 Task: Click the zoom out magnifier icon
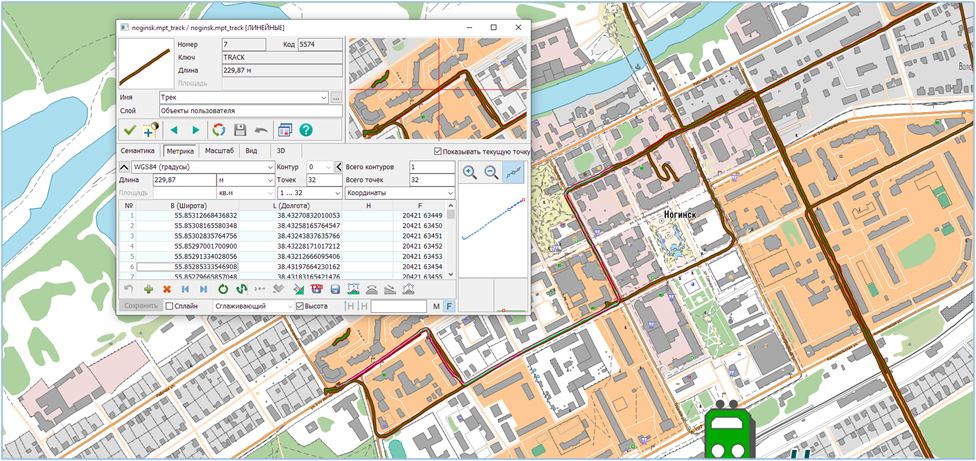[x=491, y=172]
